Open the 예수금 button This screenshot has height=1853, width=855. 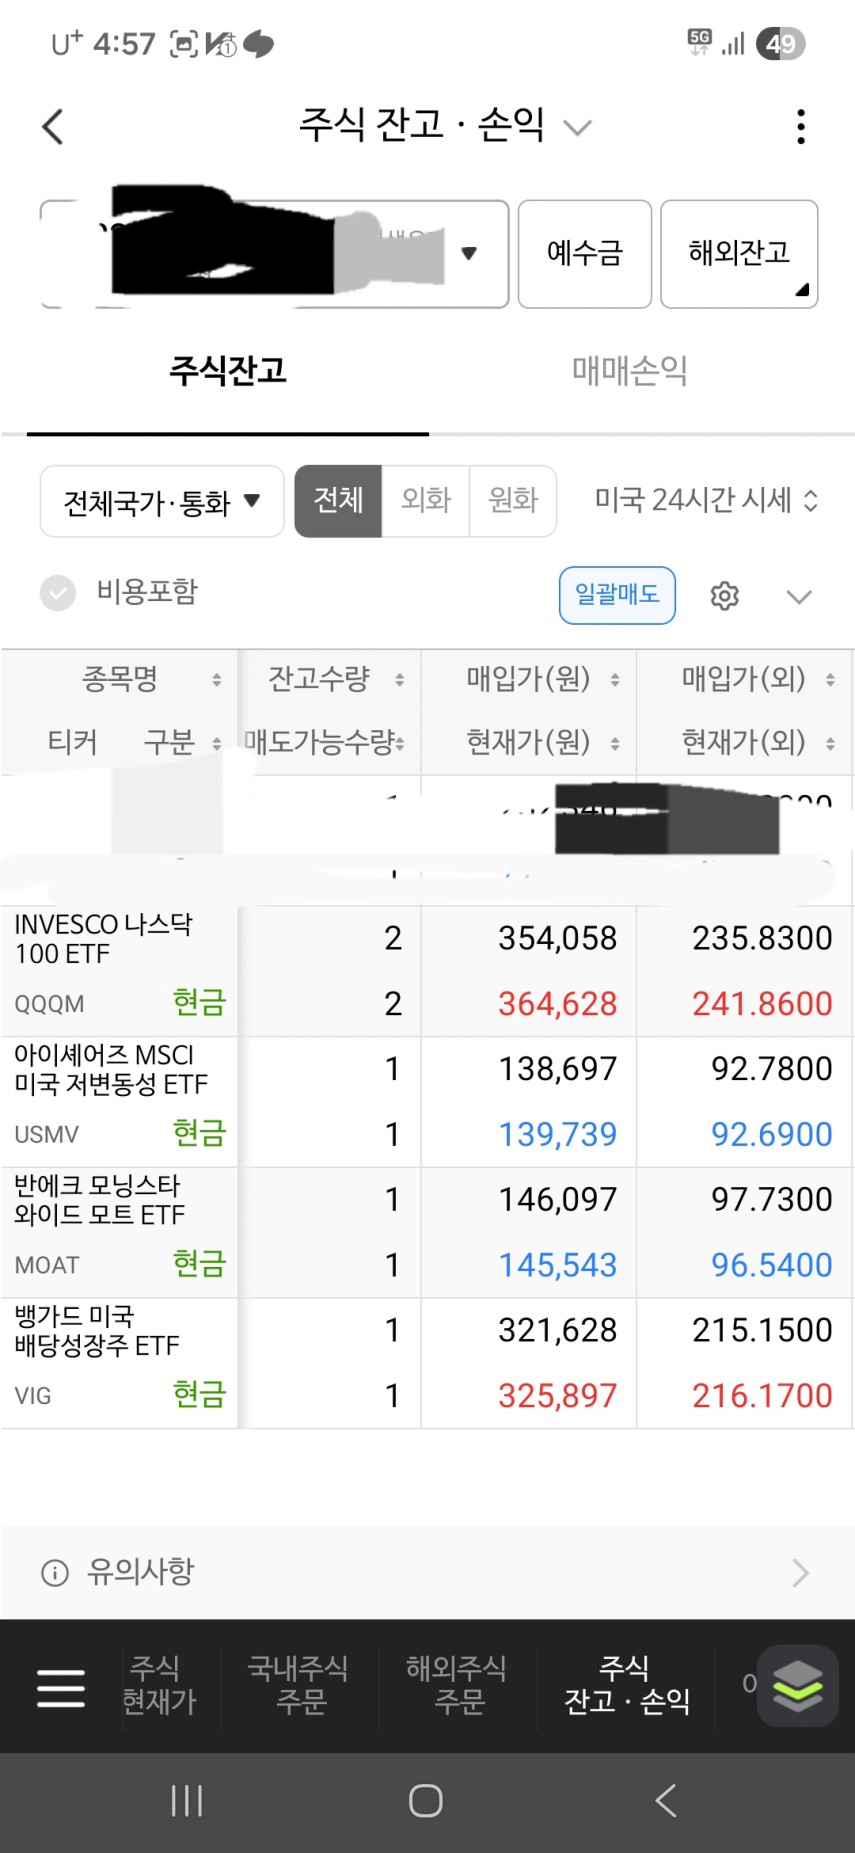[x=584, y=253]
